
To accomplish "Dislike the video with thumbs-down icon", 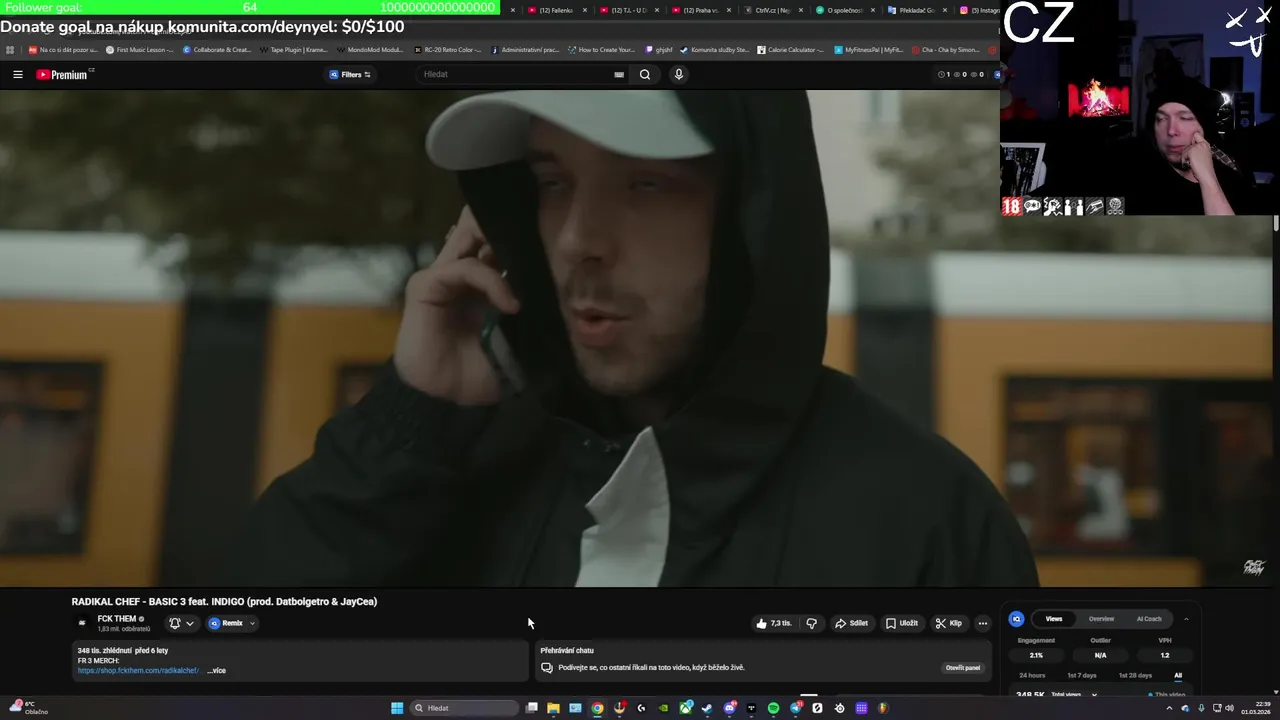I will pos(811,623).
